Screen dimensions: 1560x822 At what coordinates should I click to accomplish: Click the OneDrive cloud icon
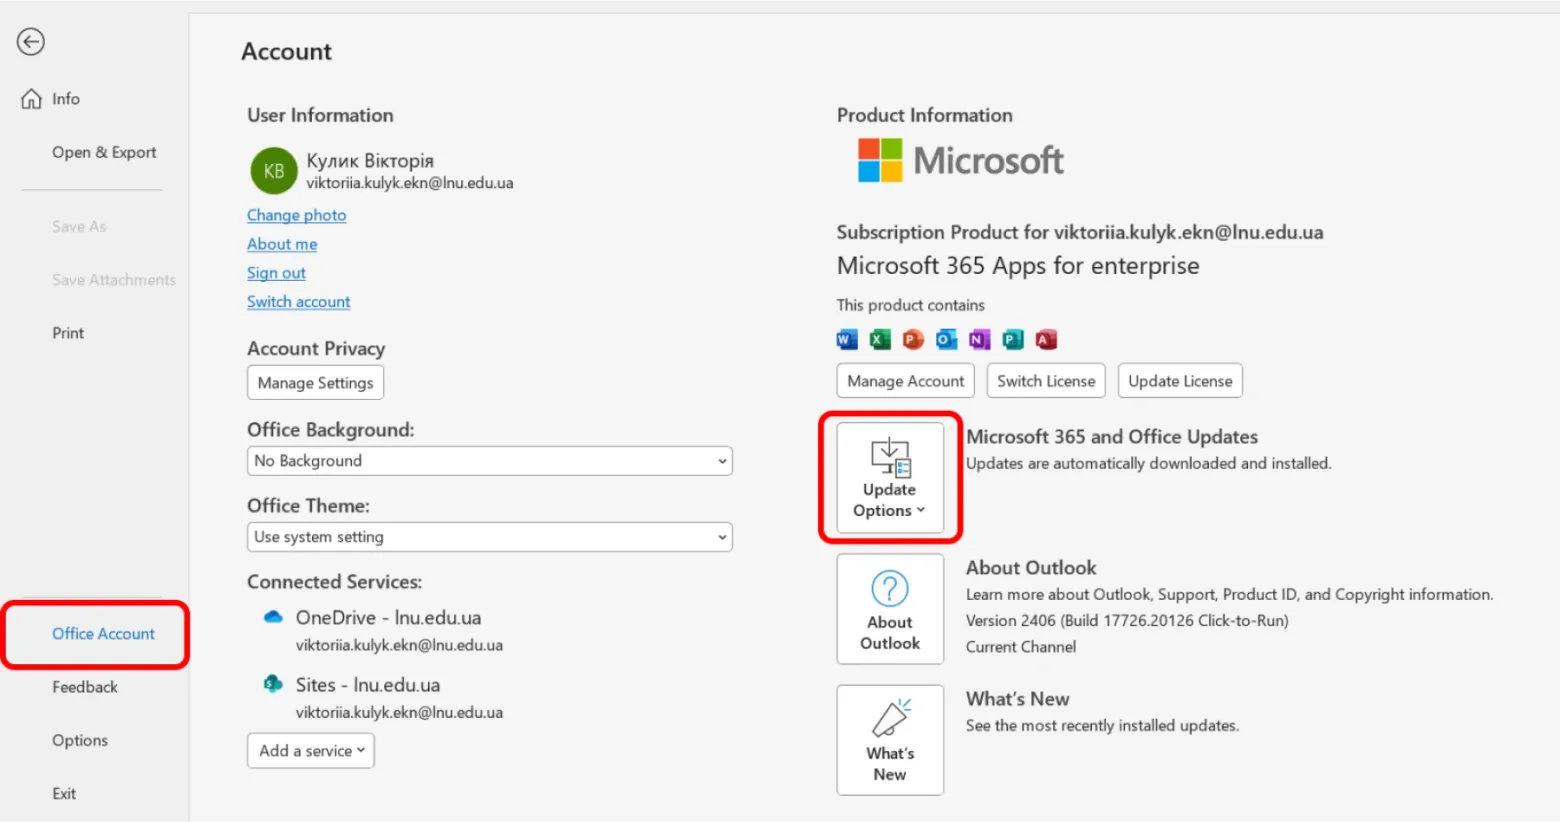(x=273, y=618)
